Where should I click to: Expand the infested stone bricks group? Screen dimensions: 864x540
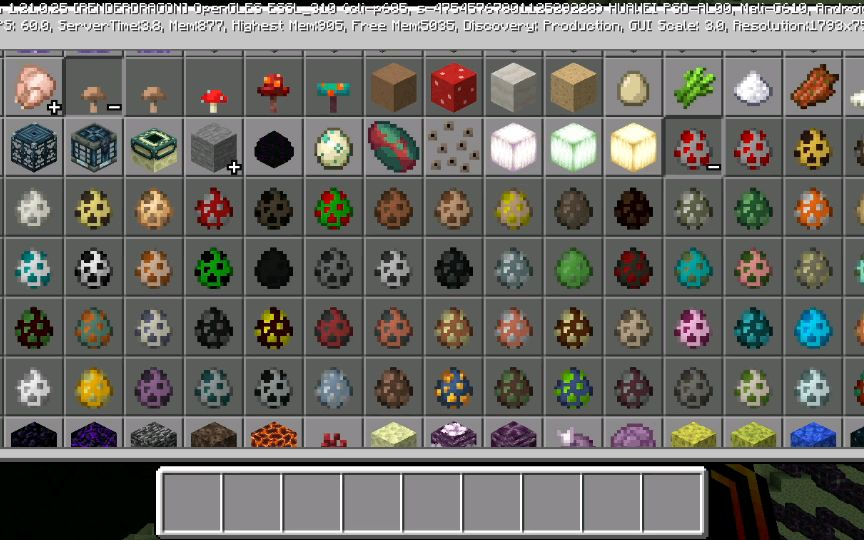(x=214, y=147)
